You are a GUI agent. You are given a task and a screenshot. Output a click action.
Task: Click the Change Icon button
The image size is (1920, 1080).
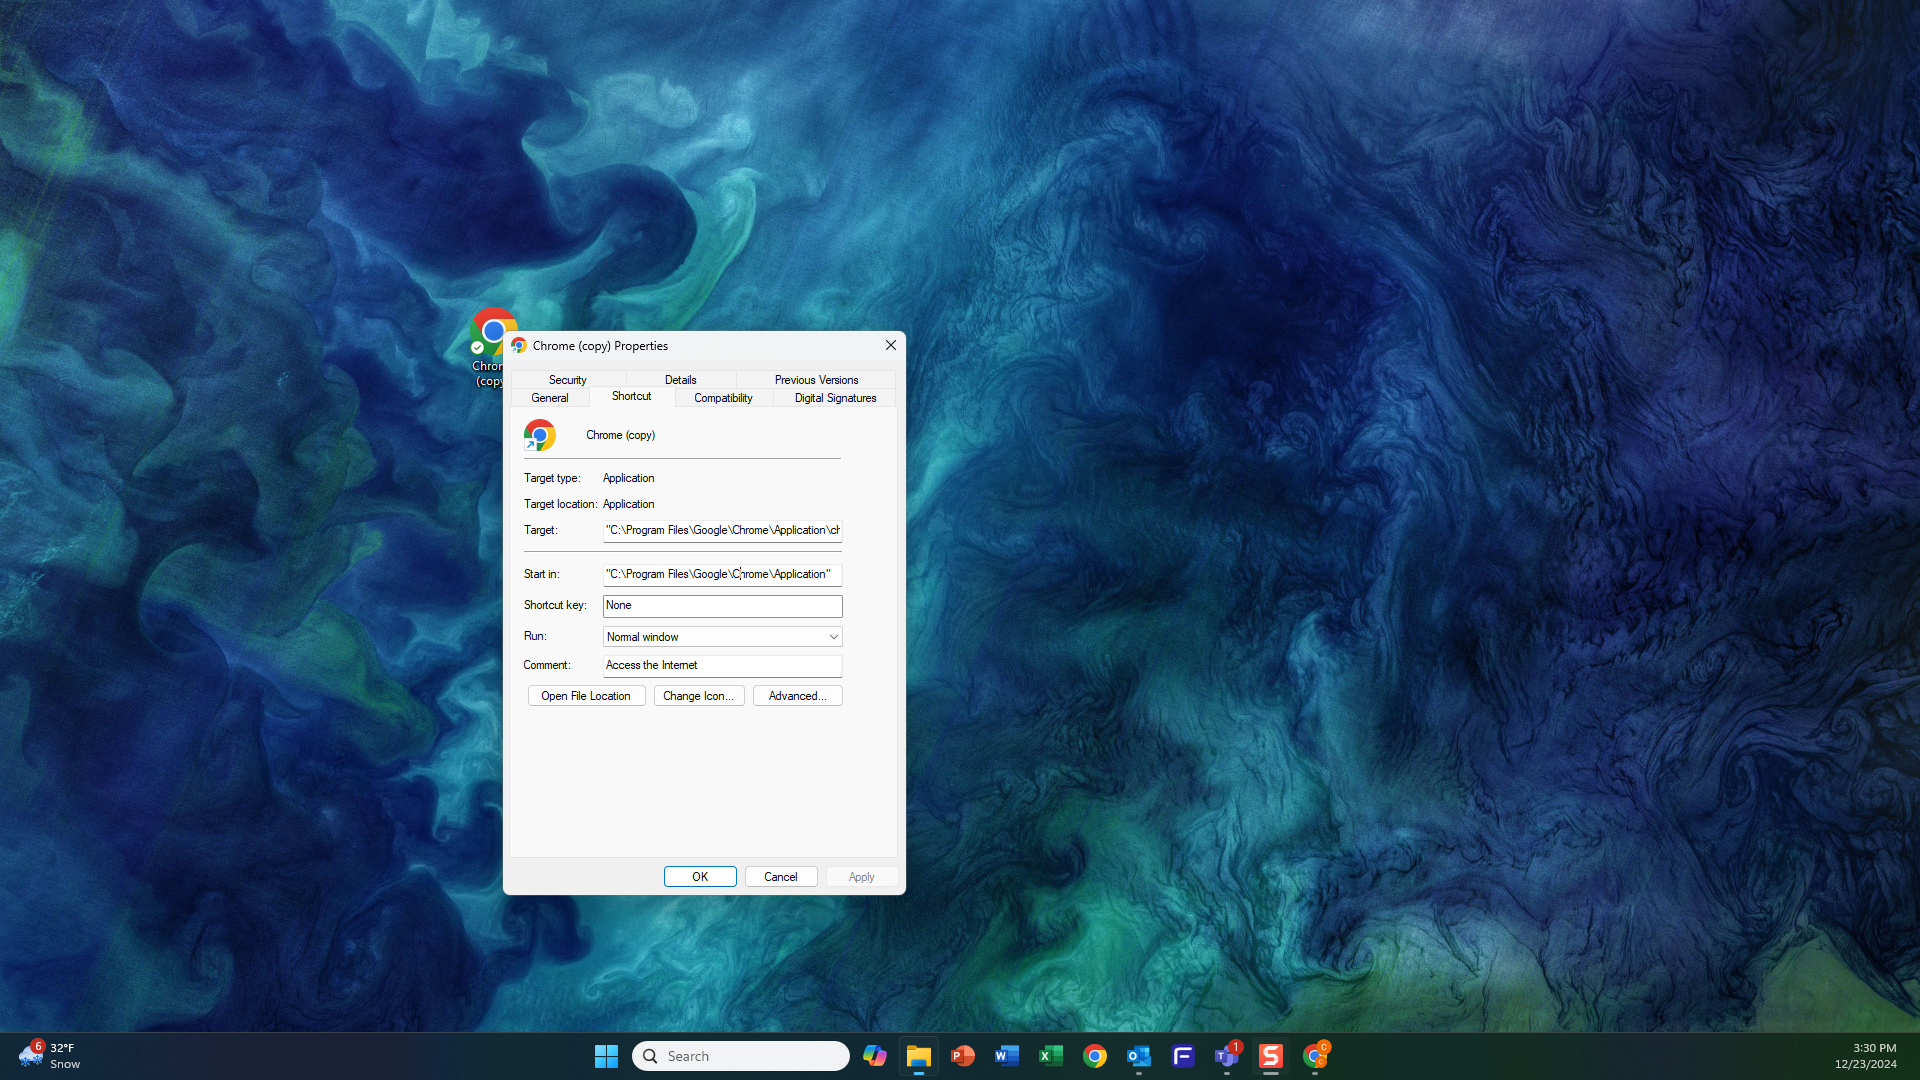(x=698, y=696)
